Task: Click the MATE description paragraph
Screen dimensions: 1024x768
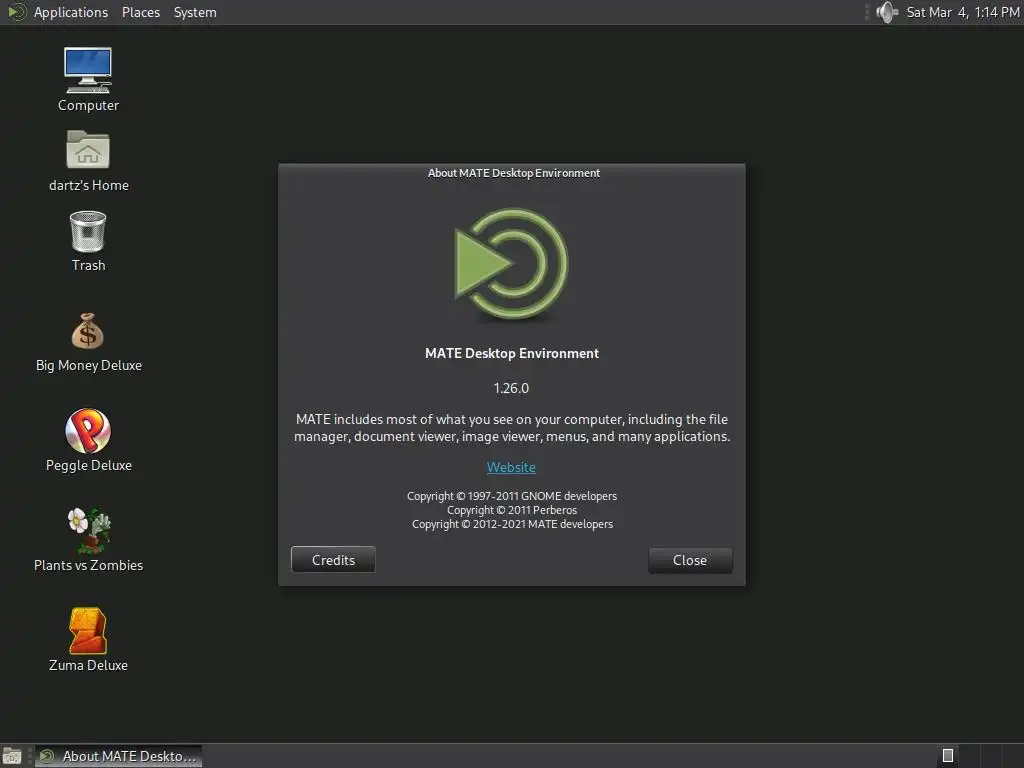Action: (512, 428)
